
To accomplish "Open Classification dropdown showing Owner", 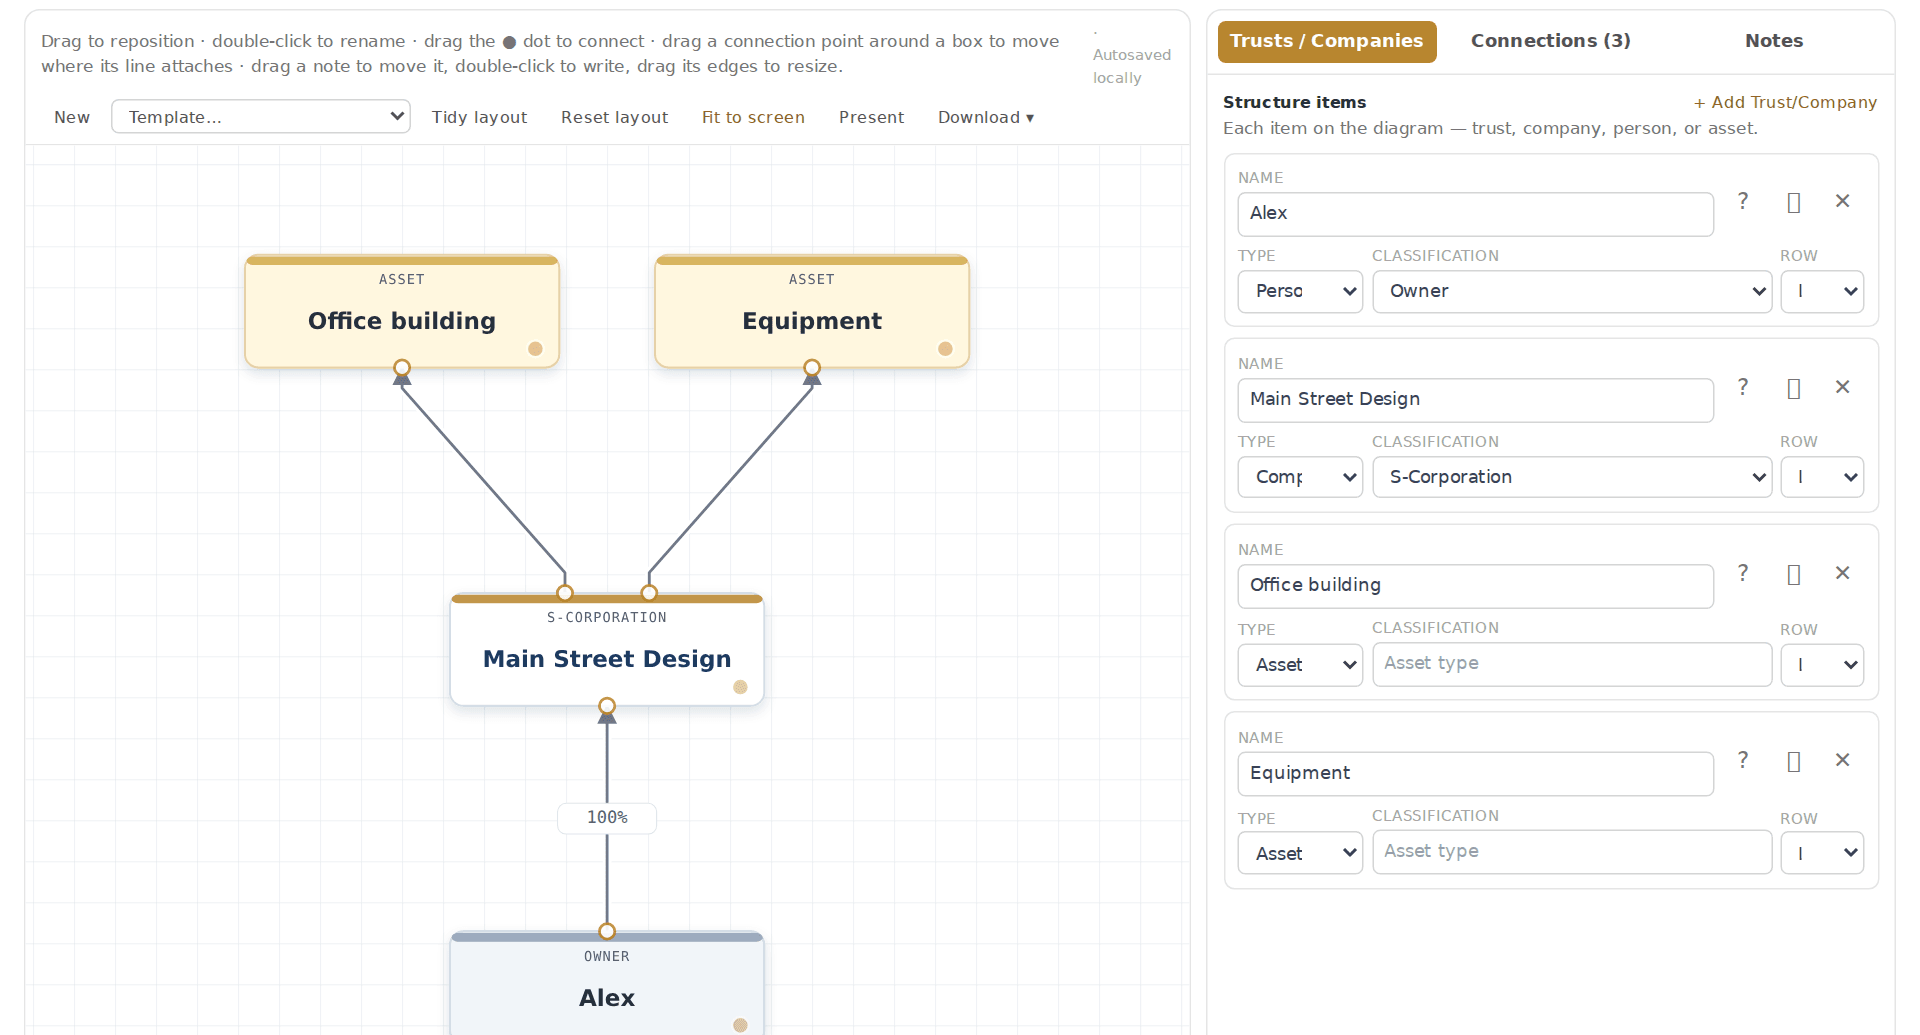I will [1572, 291].
